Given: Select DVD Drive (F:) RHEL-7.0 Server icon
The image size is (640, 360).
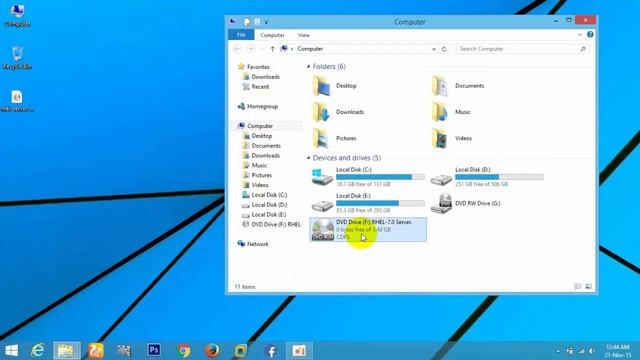Looking at the screenshot, I should click(x=322, y=229).
